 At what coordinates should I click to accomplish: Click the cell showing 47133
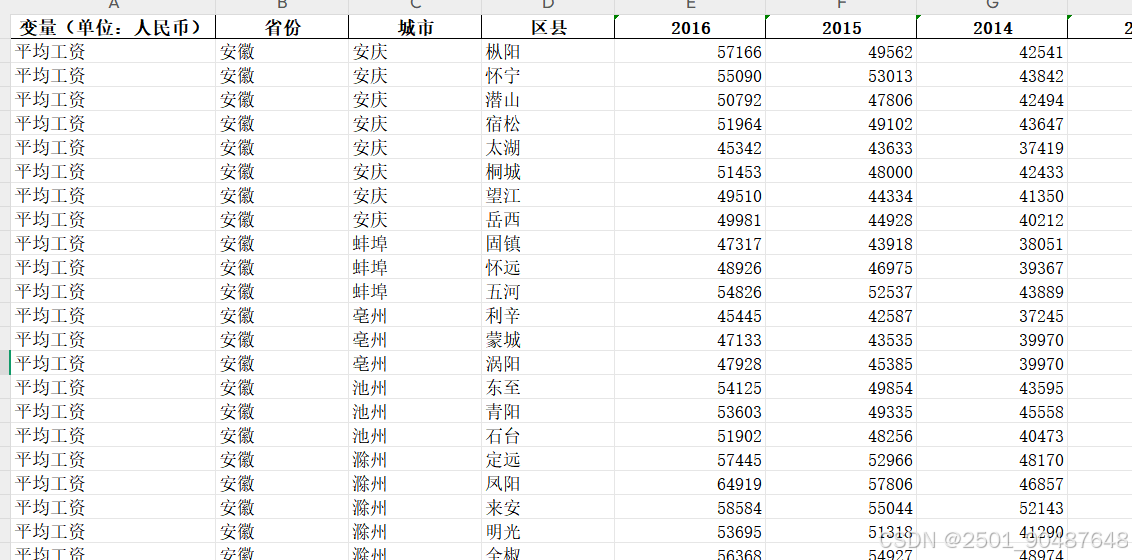(x=690, y=338)
